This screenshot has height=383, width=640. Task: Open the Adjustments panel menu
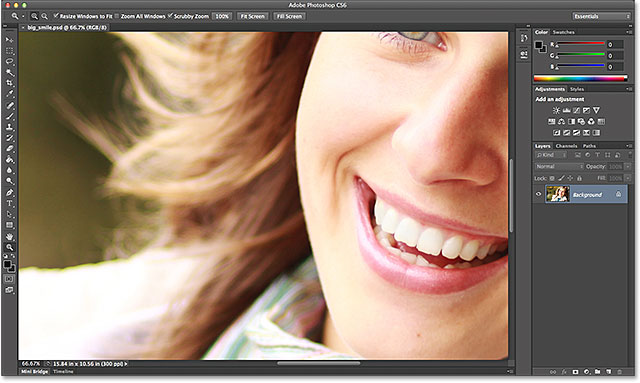629,89
